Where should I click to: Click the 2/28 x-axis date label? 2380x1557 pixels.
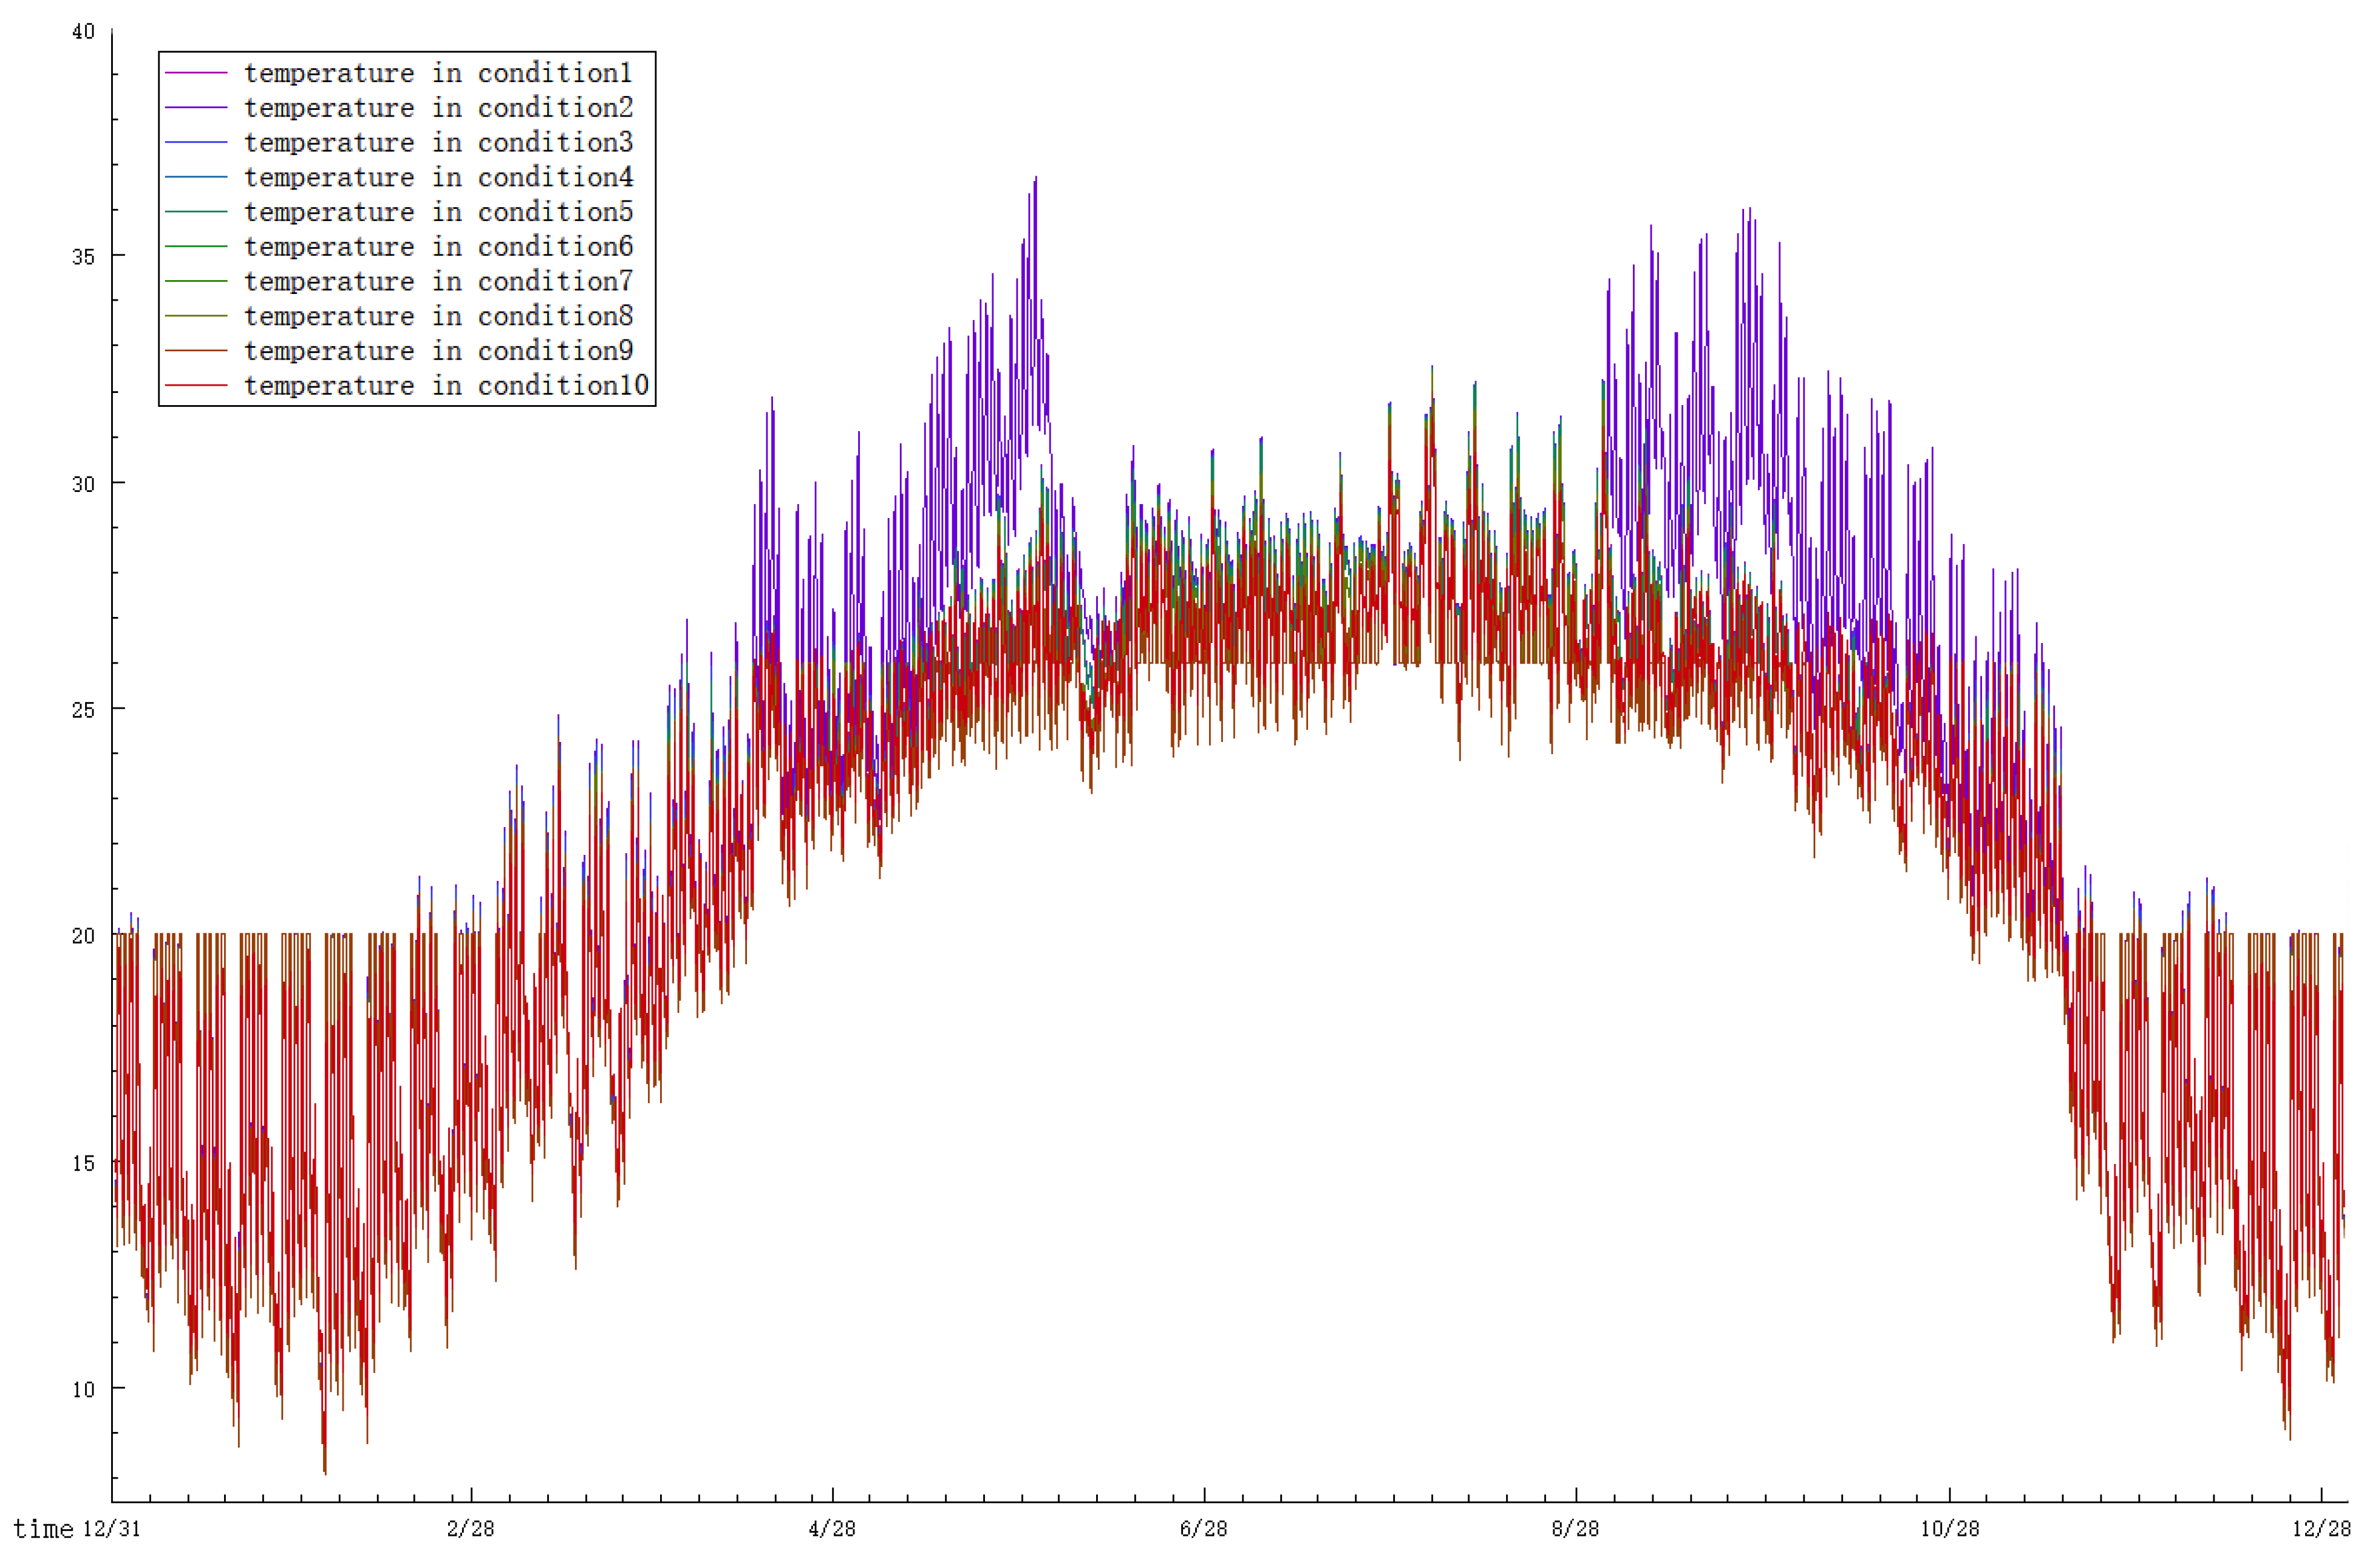pyautogui.click(x=470, y=1529)
